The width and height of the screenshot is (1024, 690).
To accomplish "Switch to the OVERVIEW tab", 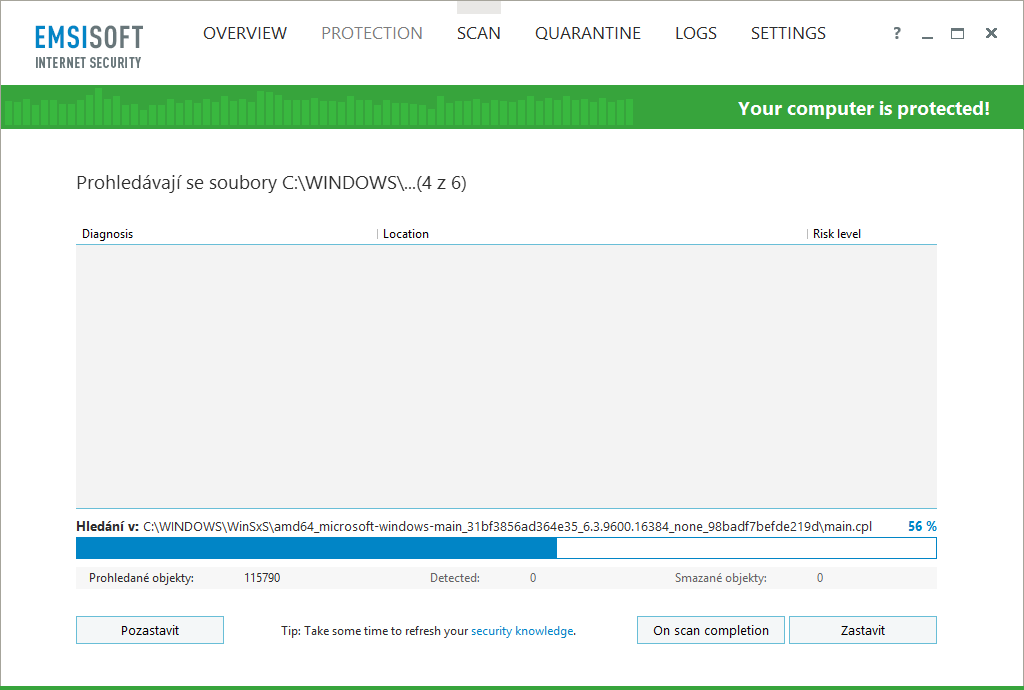I will pyautogui.click(x=245, y=33).
